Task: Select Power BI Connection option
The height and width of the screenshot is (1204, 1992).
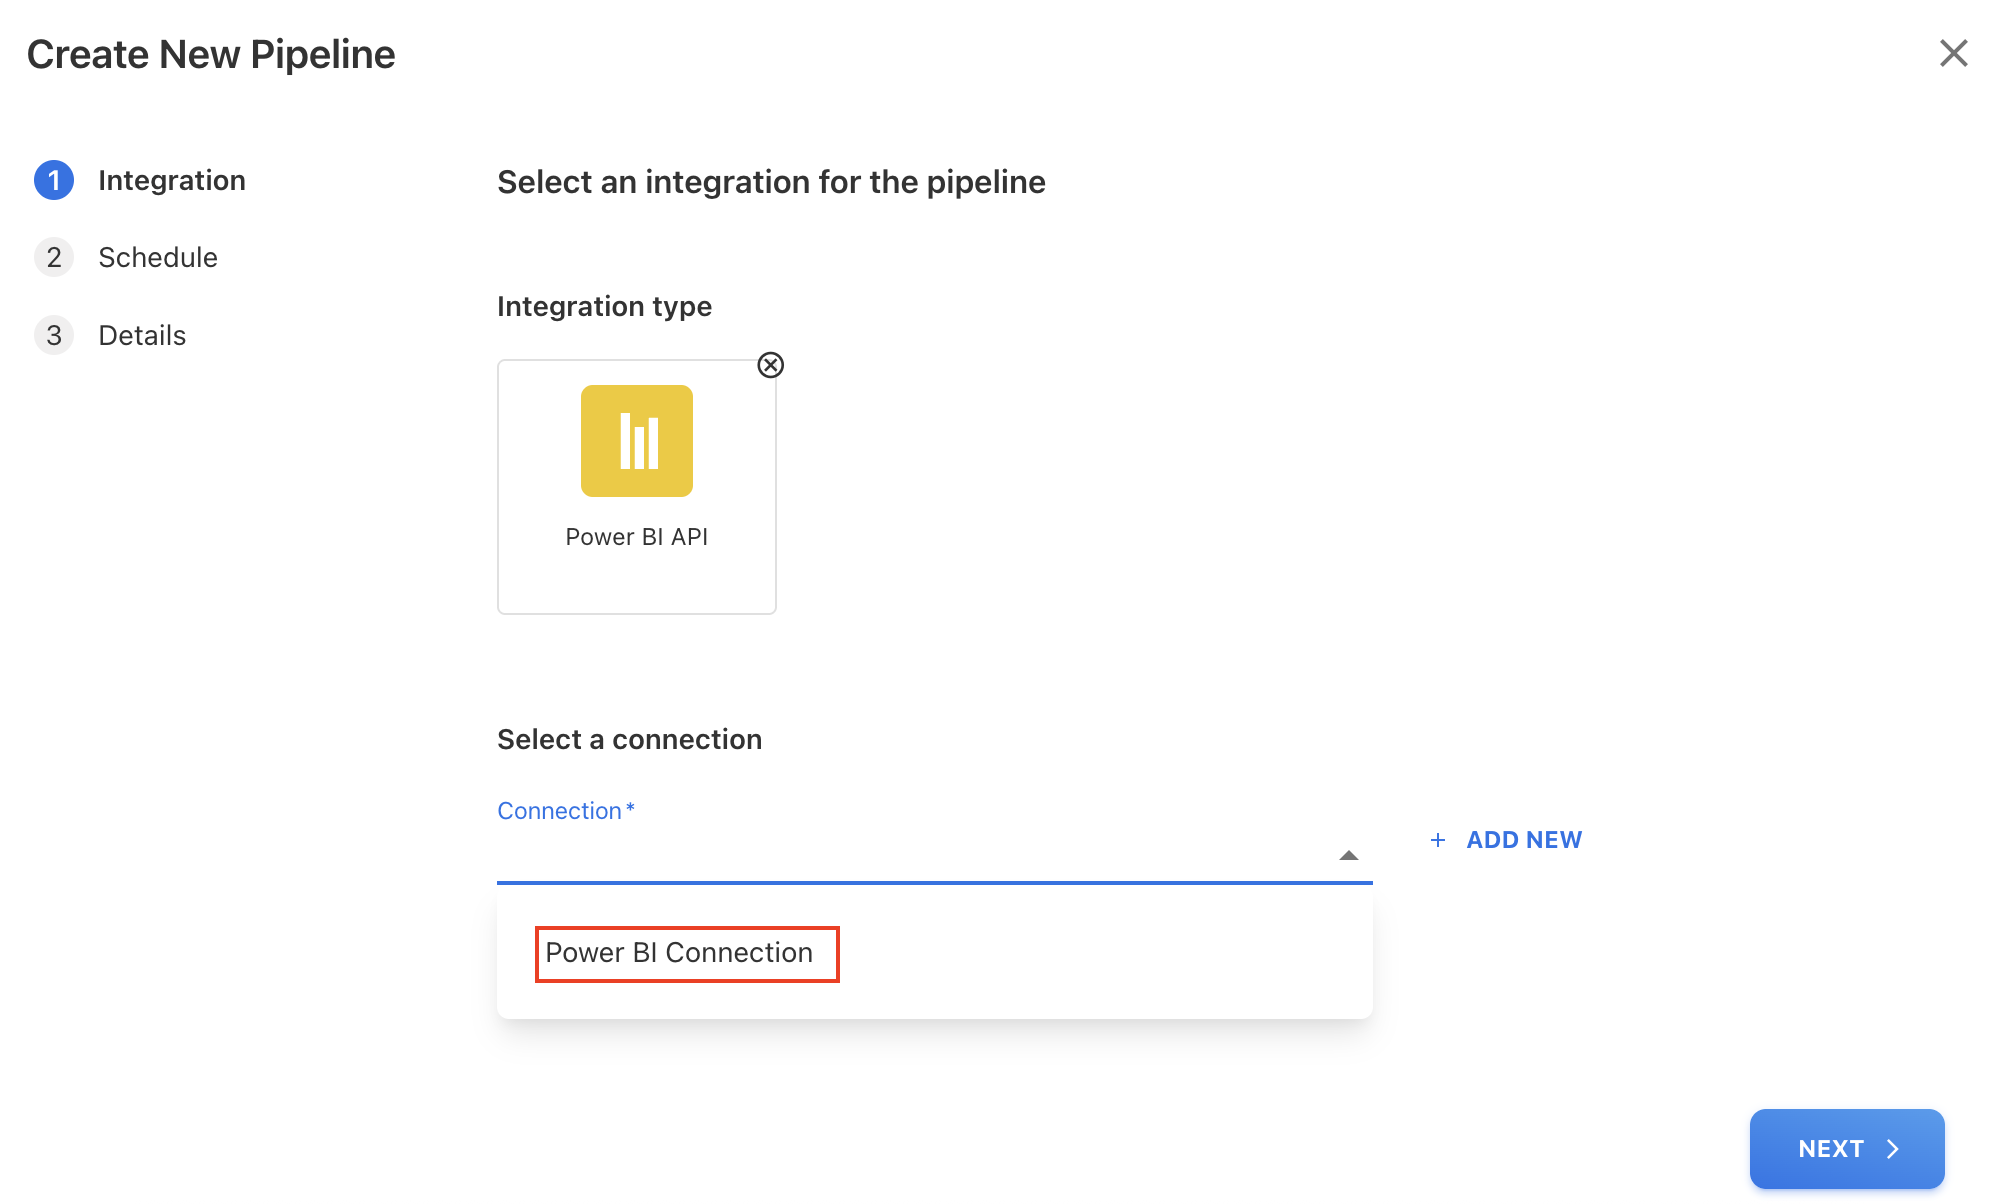Action: point(679,953)
